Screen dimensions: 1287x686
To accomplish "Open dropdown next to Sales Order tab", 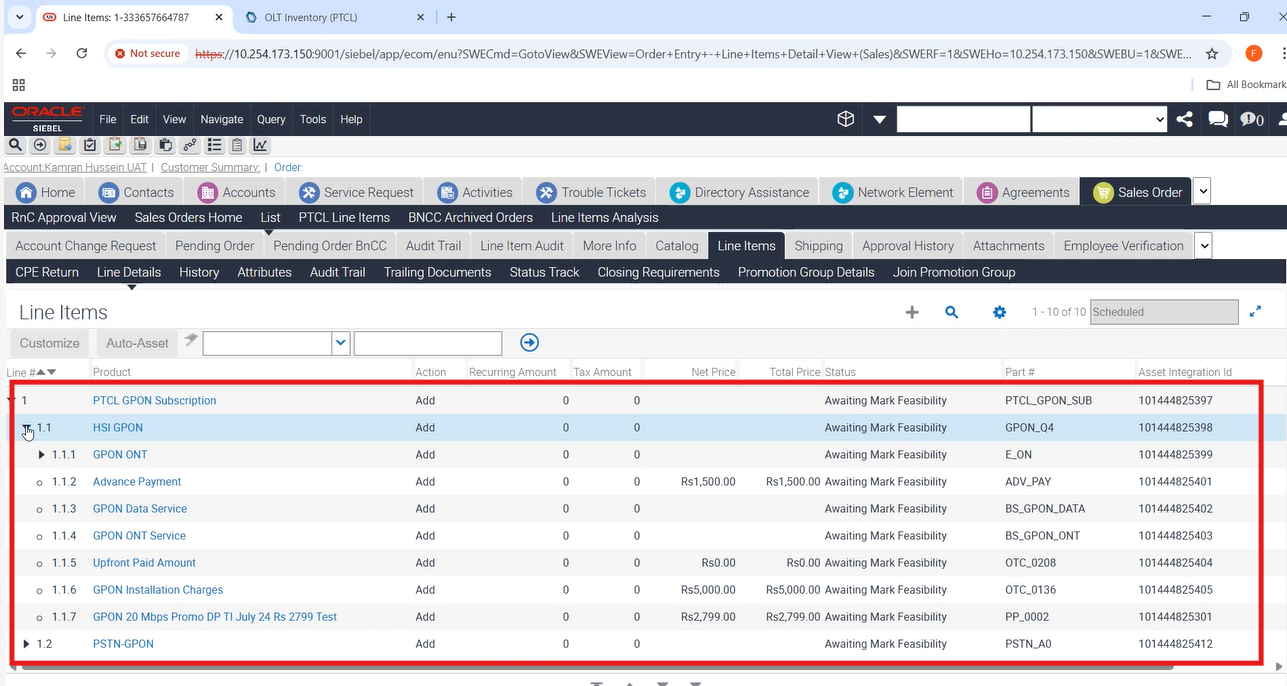I will [1202, 191].
